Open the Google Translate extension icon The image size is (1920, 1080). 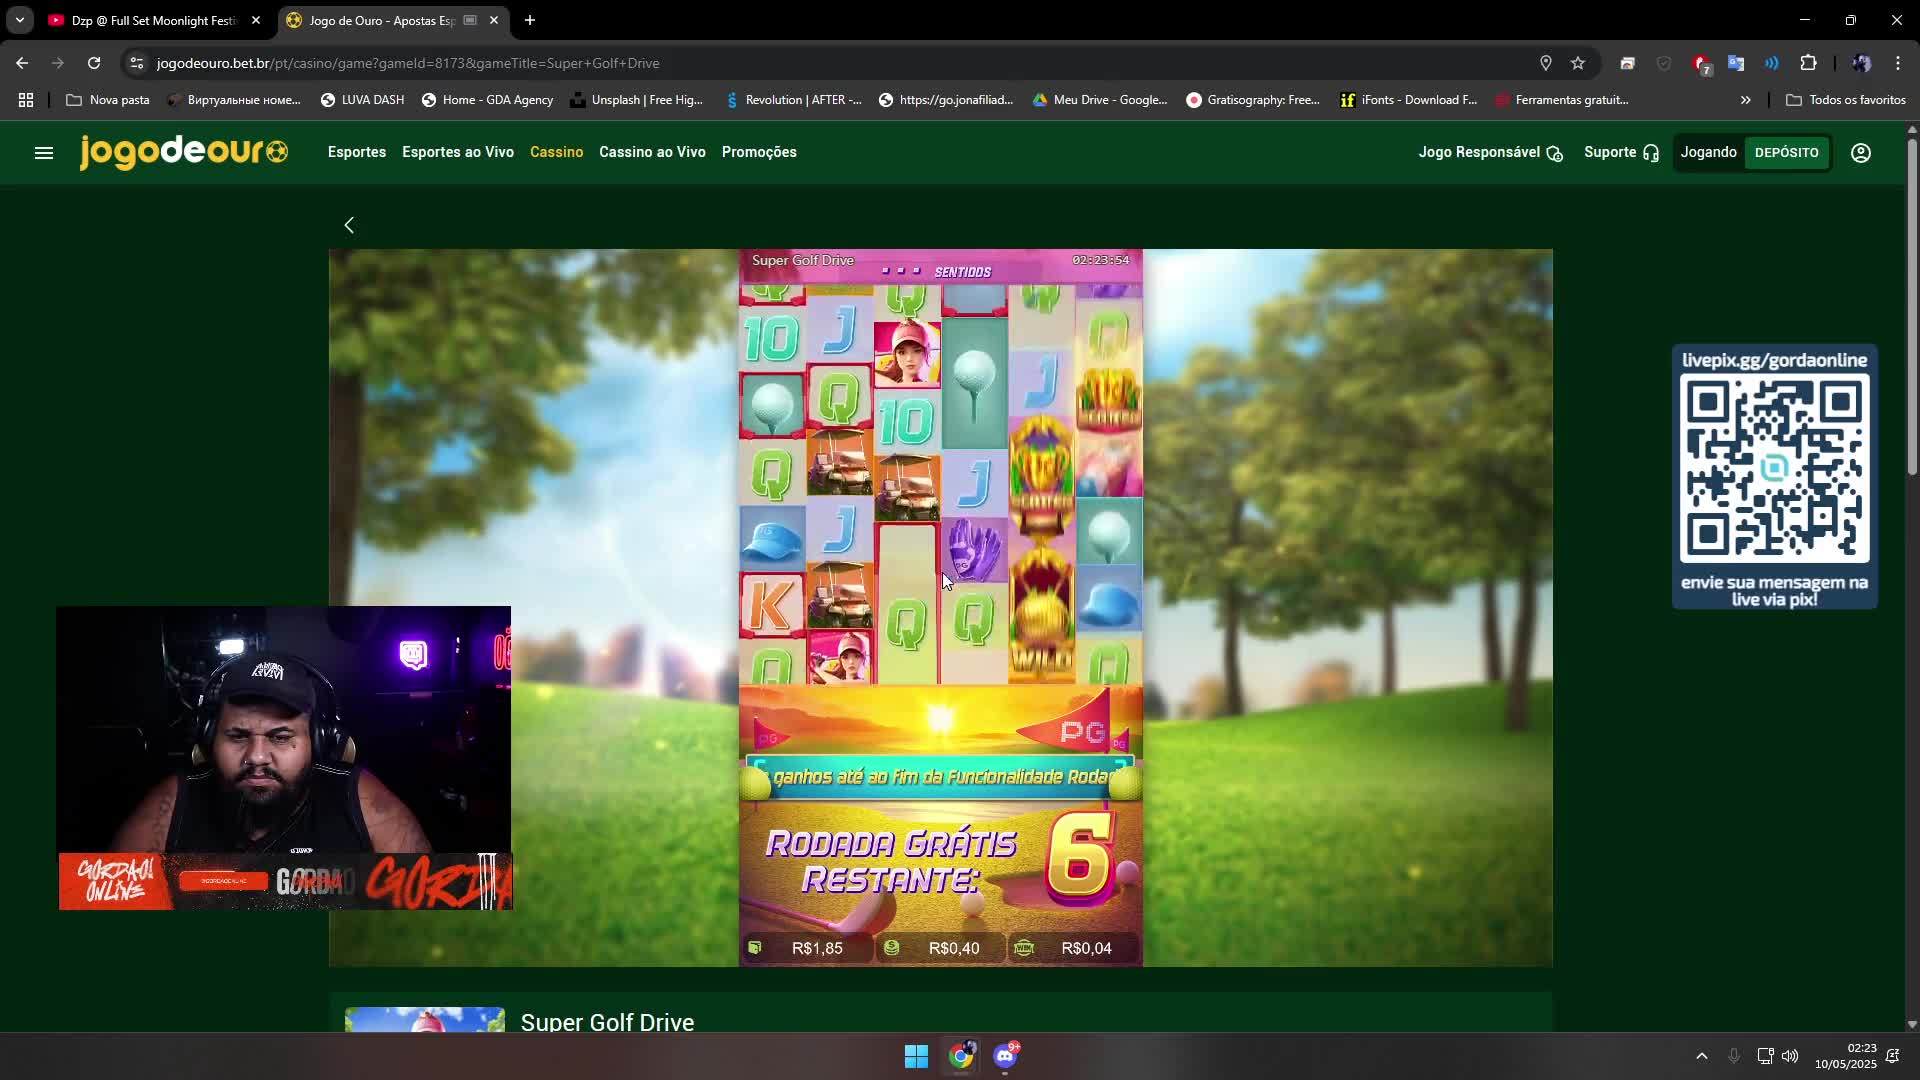tap(1736, 63)
